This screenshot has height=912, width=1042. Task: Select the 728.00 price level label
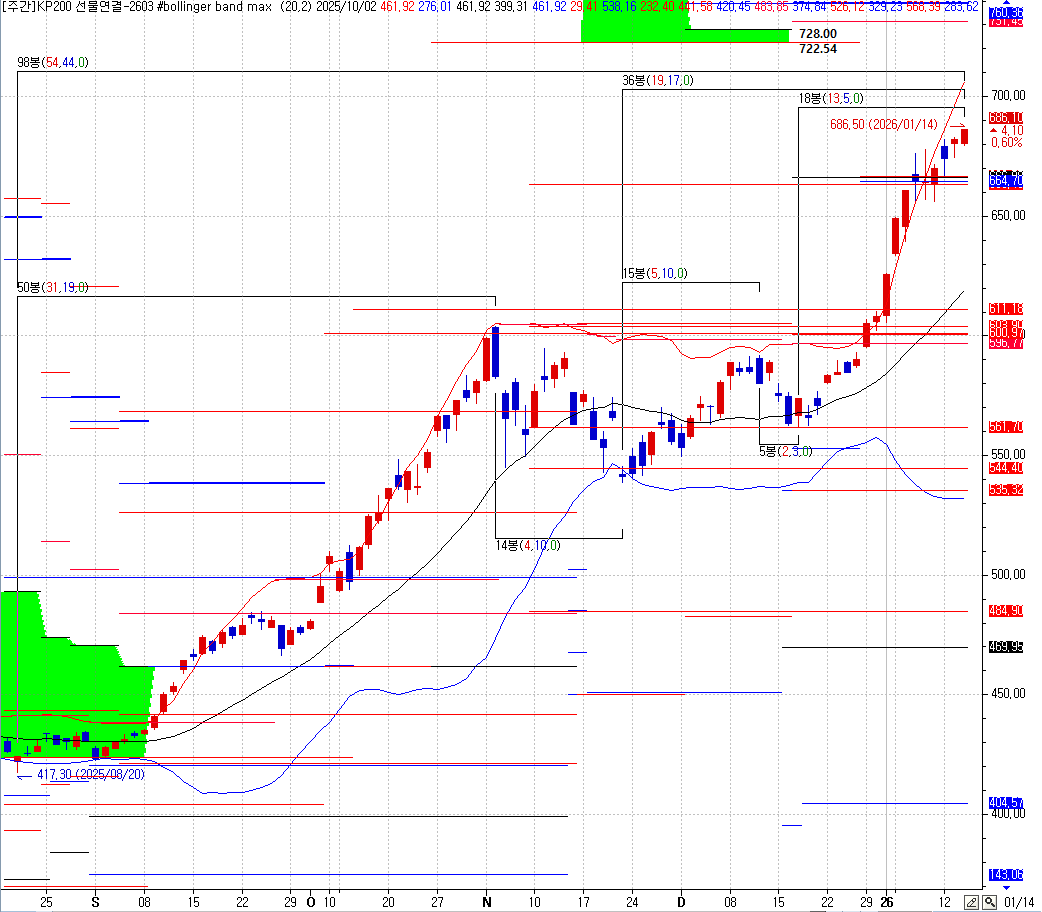coord(818,34)
